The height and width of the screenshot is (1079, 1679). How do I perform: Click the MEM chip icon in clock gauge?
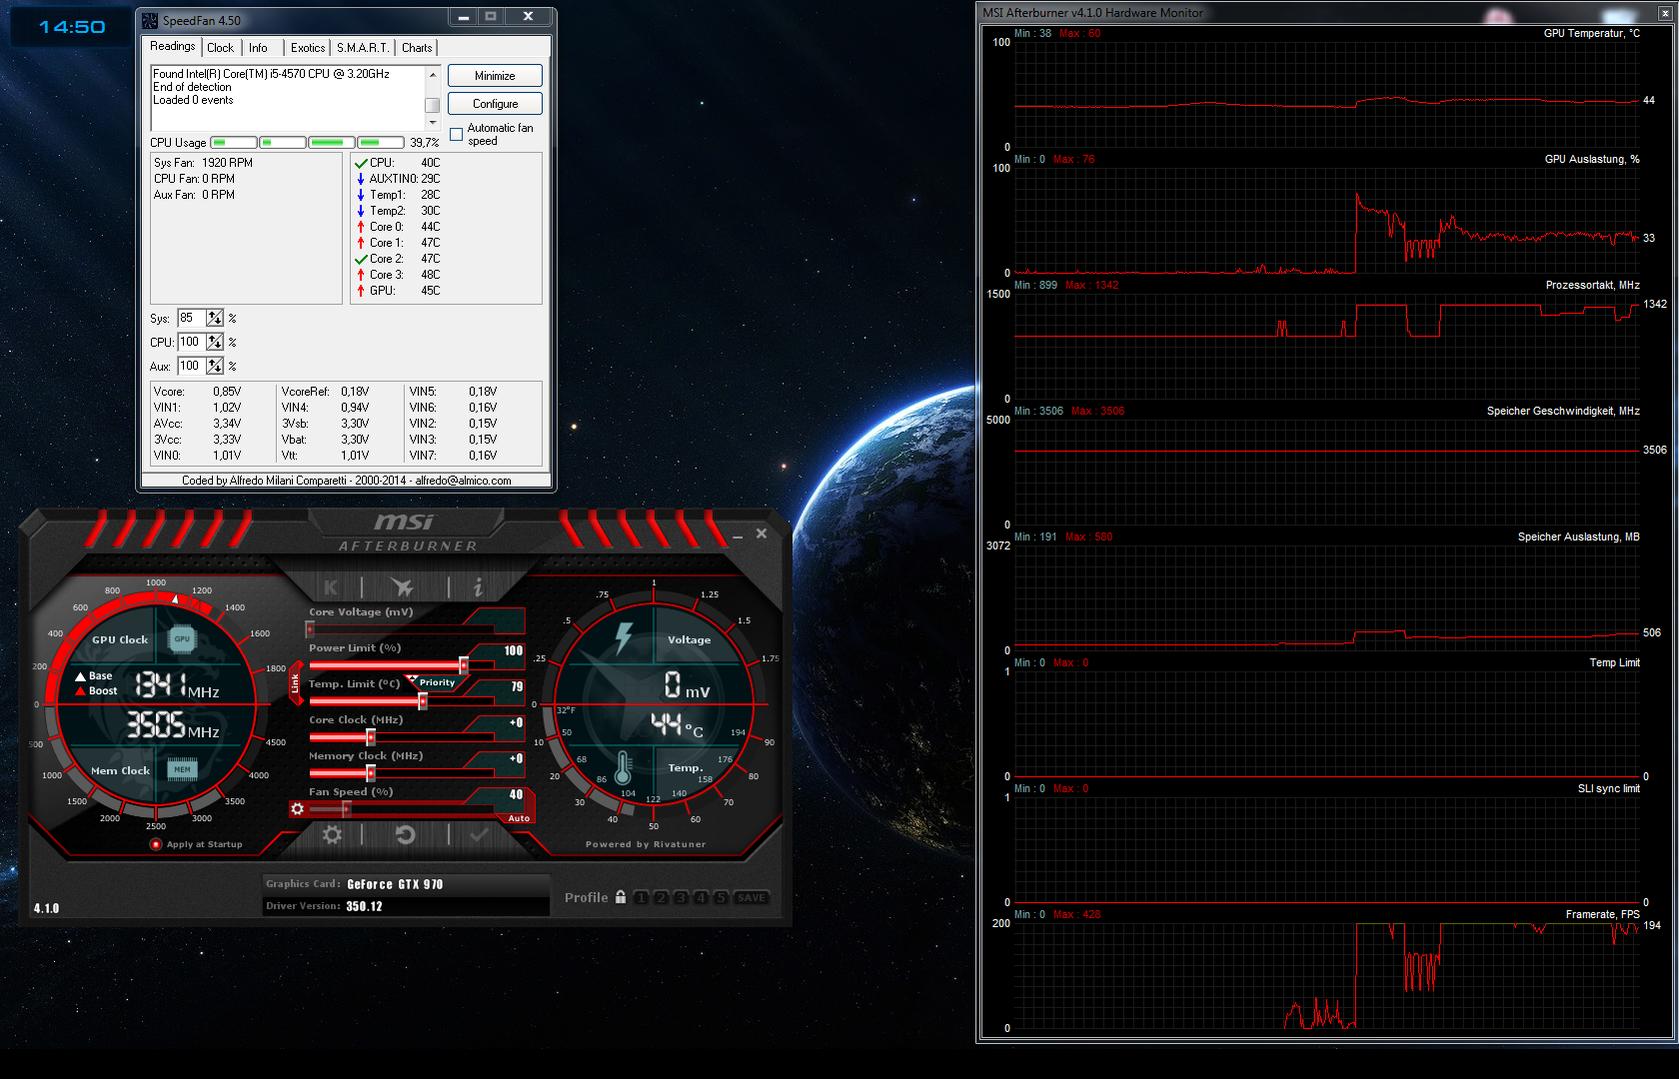tap(182, 770)
